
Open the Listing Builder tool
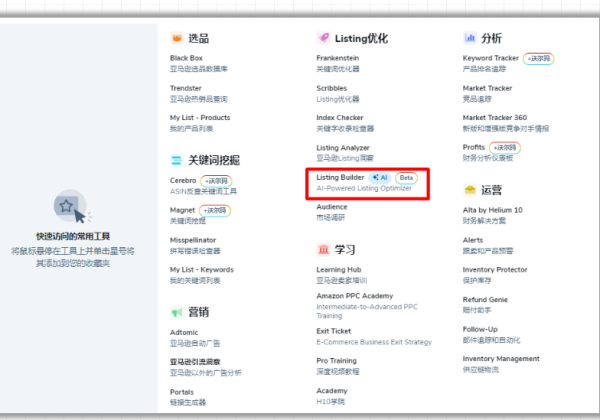click(340, 177)
